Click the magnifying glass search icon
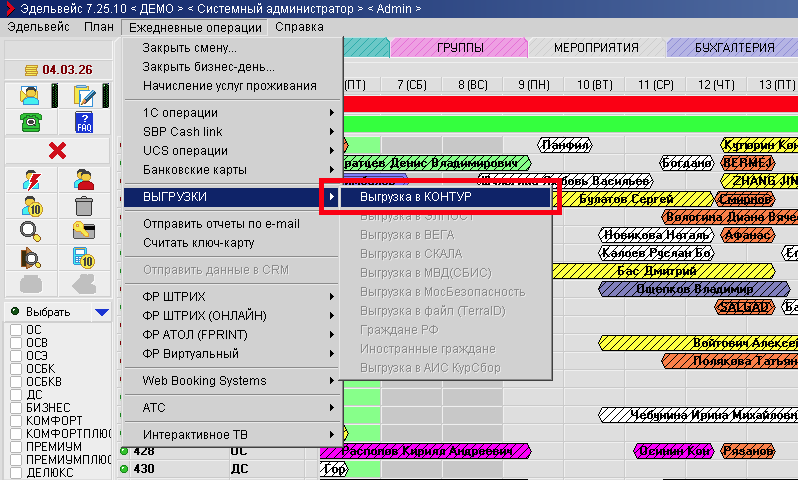798x480 pixels. tap(29, 232)
